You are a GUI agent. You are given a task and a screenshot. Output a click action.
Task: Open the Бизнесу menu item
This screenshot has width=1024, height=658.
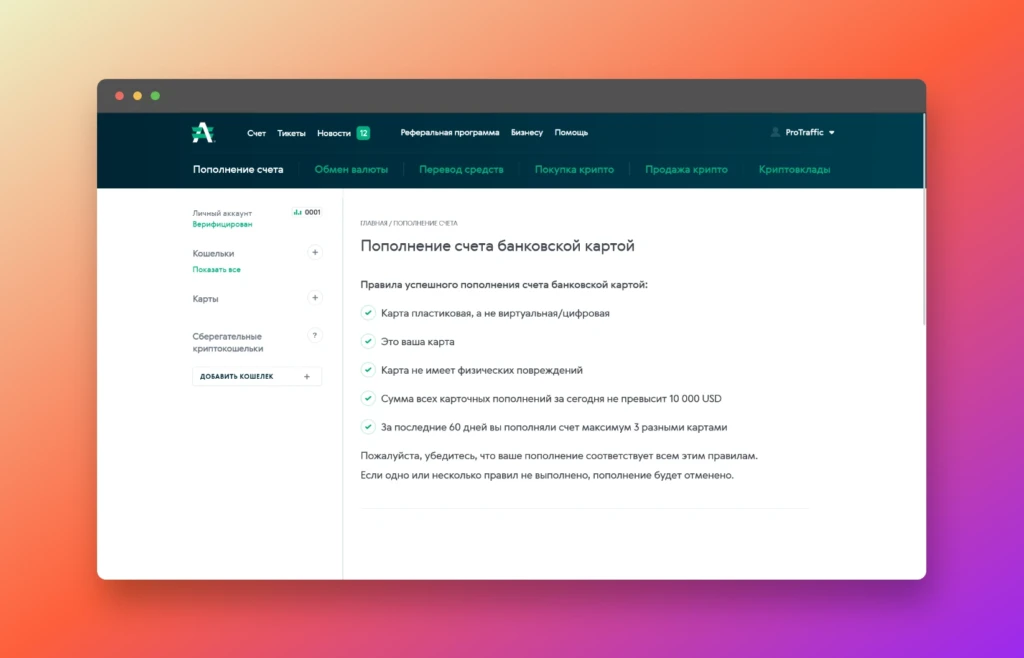click(527, 133)
